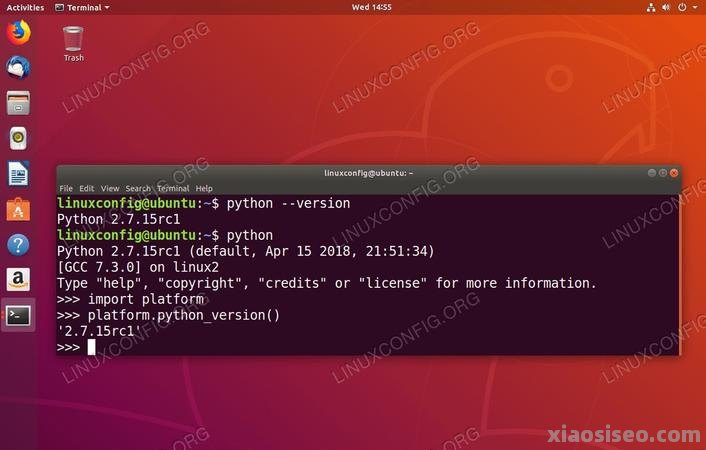
Task: Click the 'Type "help", "copyright"' information line
Action: [x=327, y=283]
